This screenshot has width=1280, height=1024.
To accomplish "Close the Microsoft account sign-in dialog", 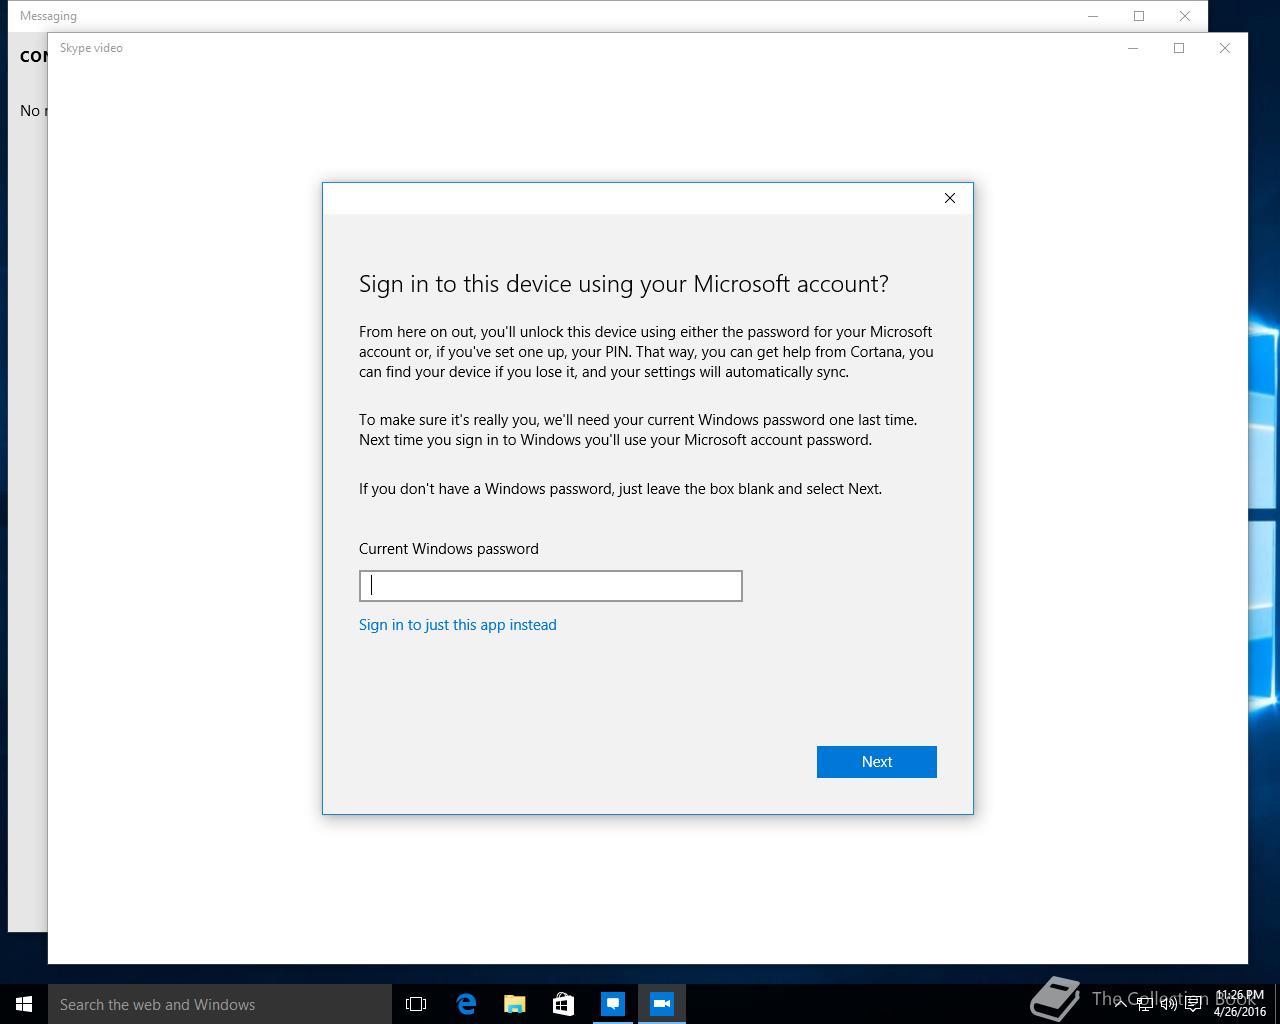I will tap(950, 198).
